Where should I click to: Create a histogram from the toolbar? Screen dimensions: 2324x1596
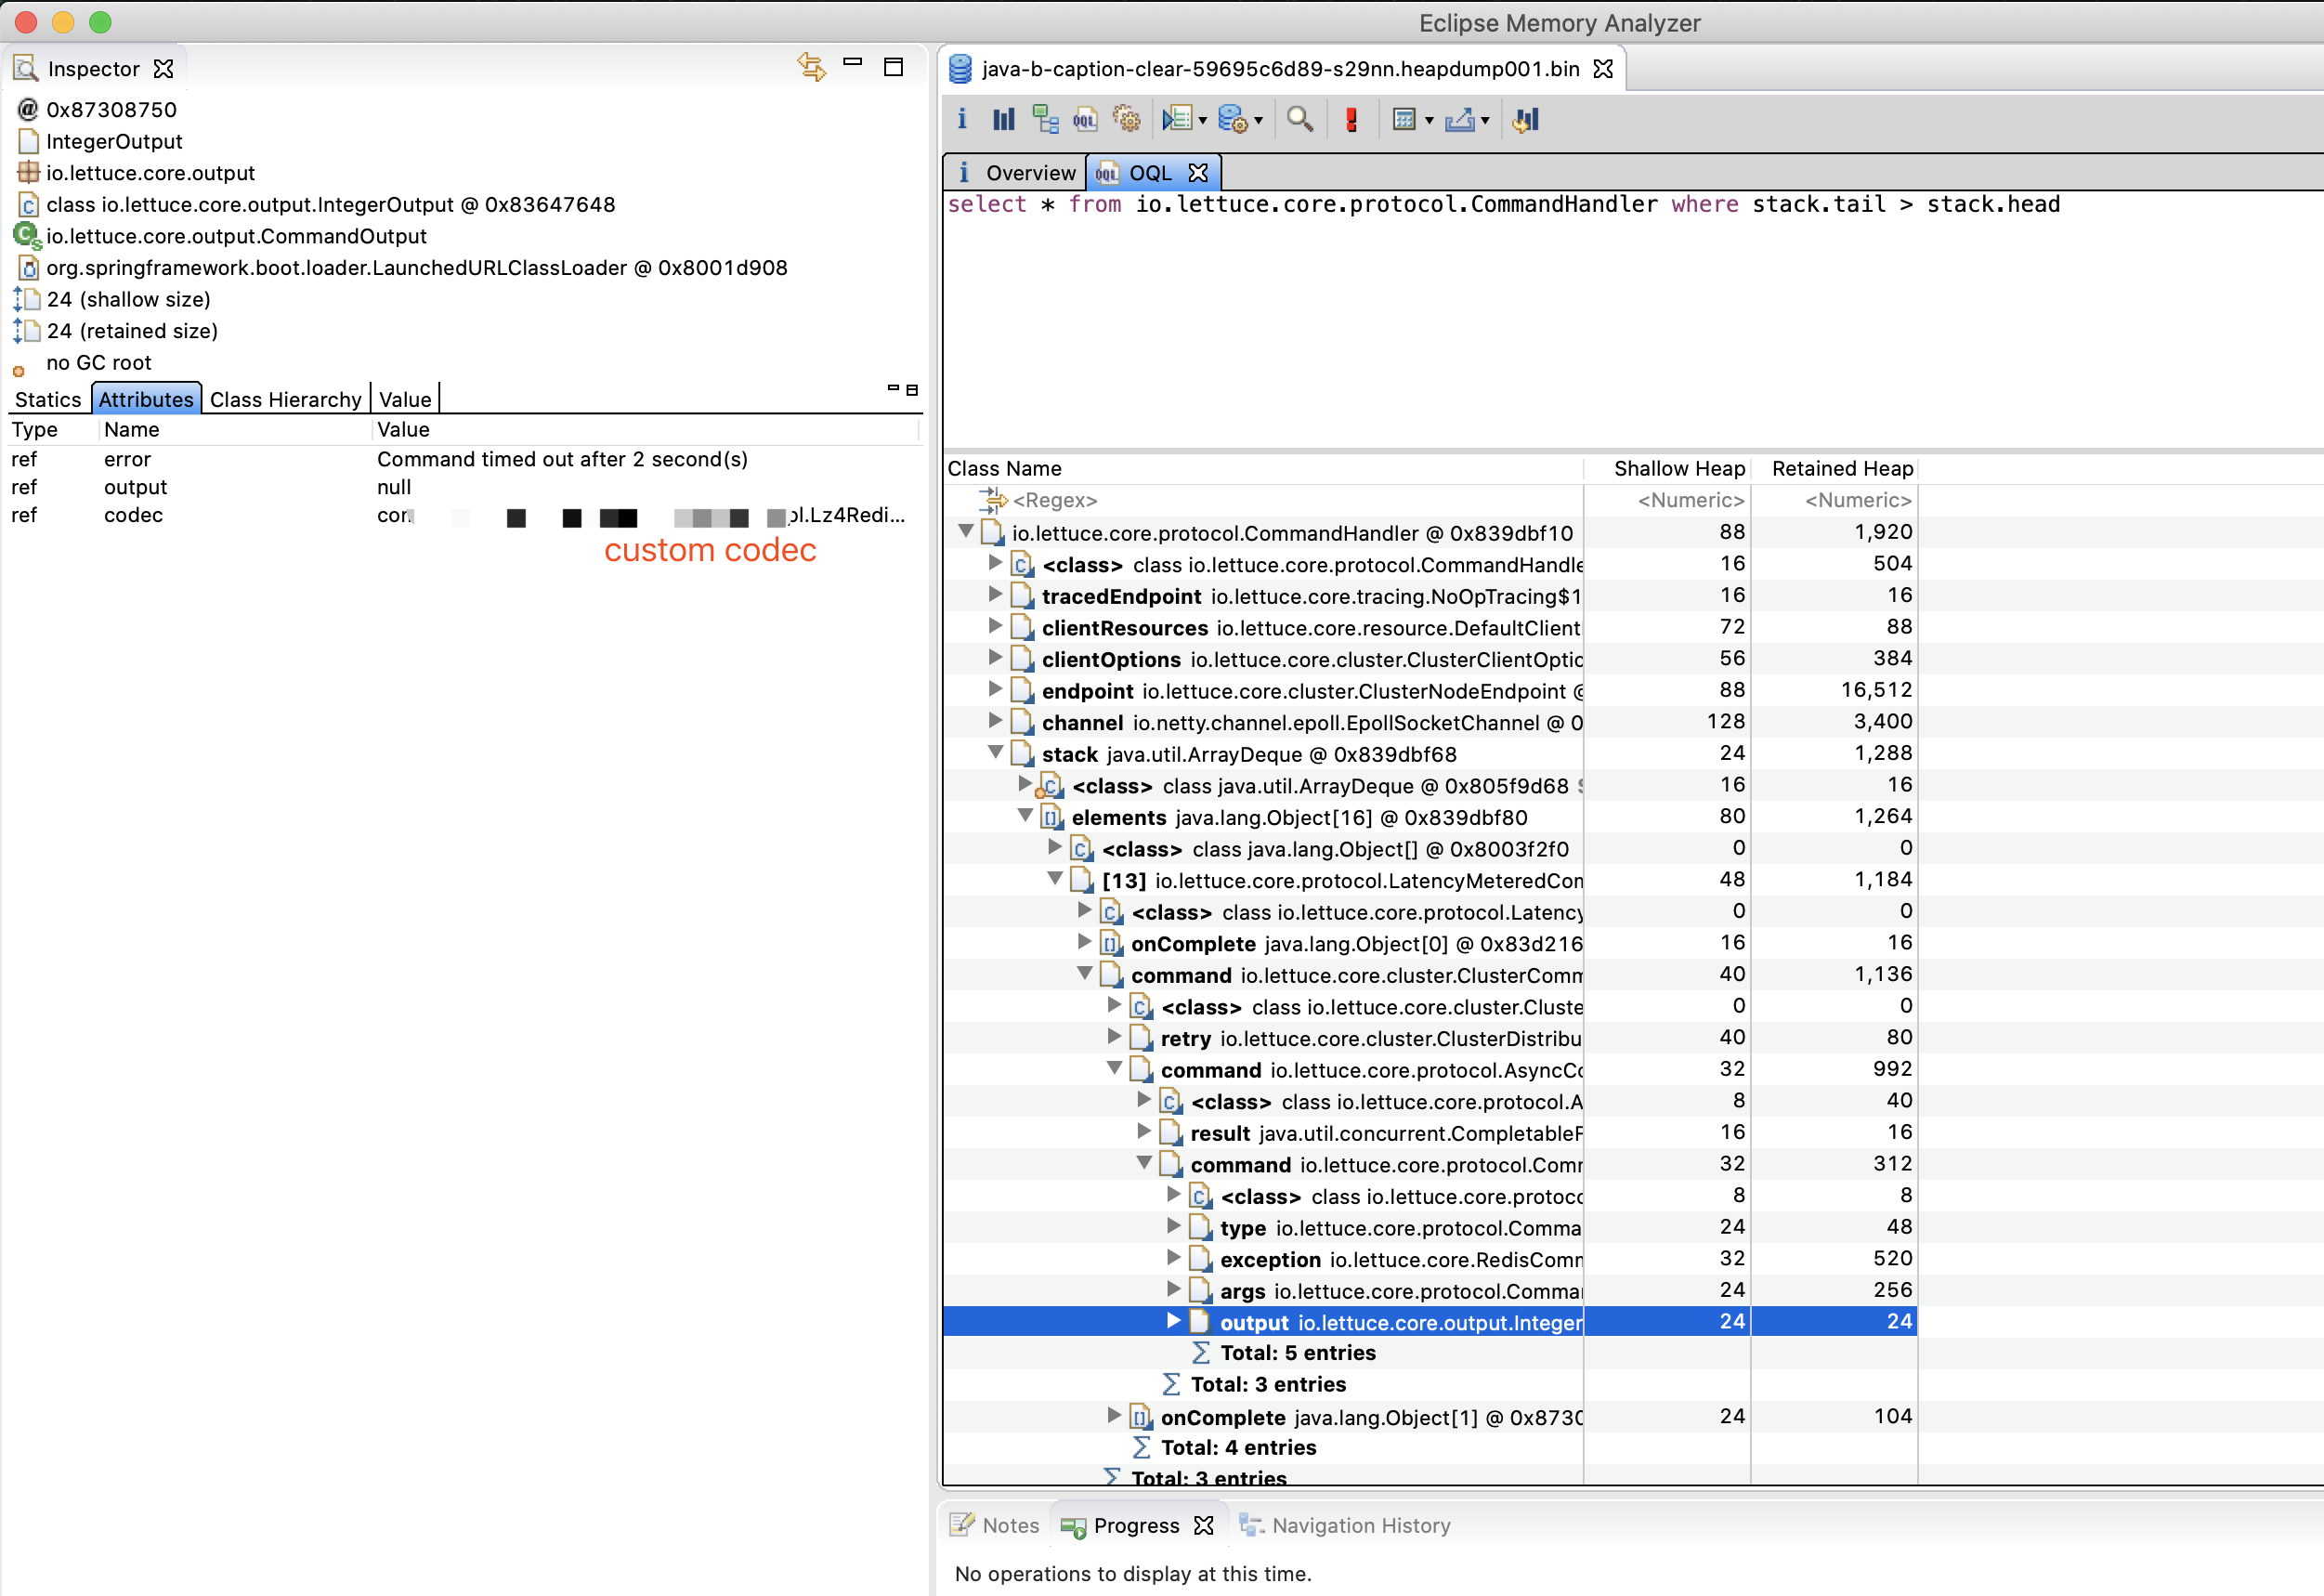[1003, 119]
